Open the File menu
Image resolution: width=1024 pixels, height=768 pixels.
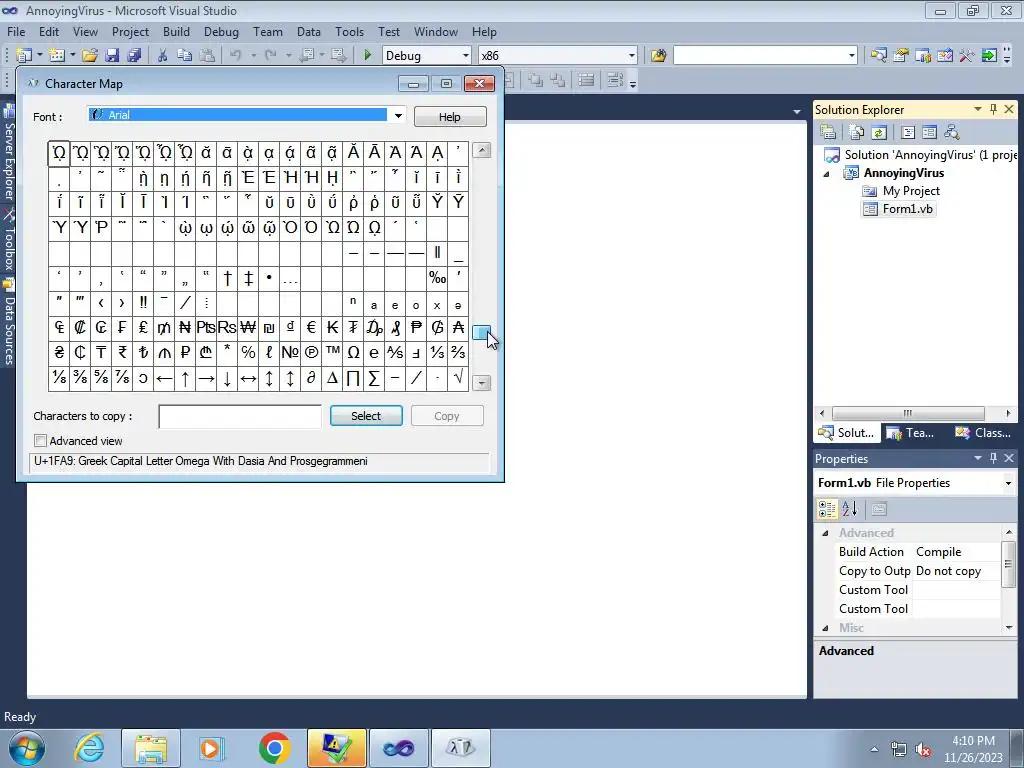(x=16, y=31)
